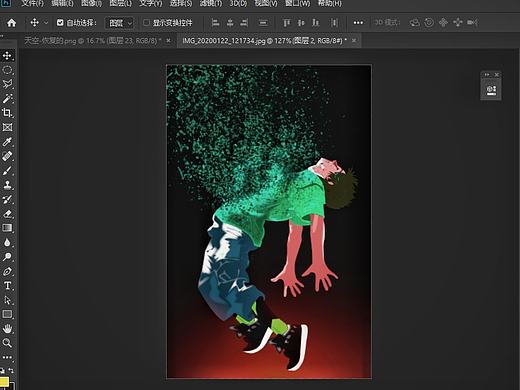This screenshot has width=520, height=390.
Task: Click the 3D pan mode icon
Action: [x=443, y=23]
